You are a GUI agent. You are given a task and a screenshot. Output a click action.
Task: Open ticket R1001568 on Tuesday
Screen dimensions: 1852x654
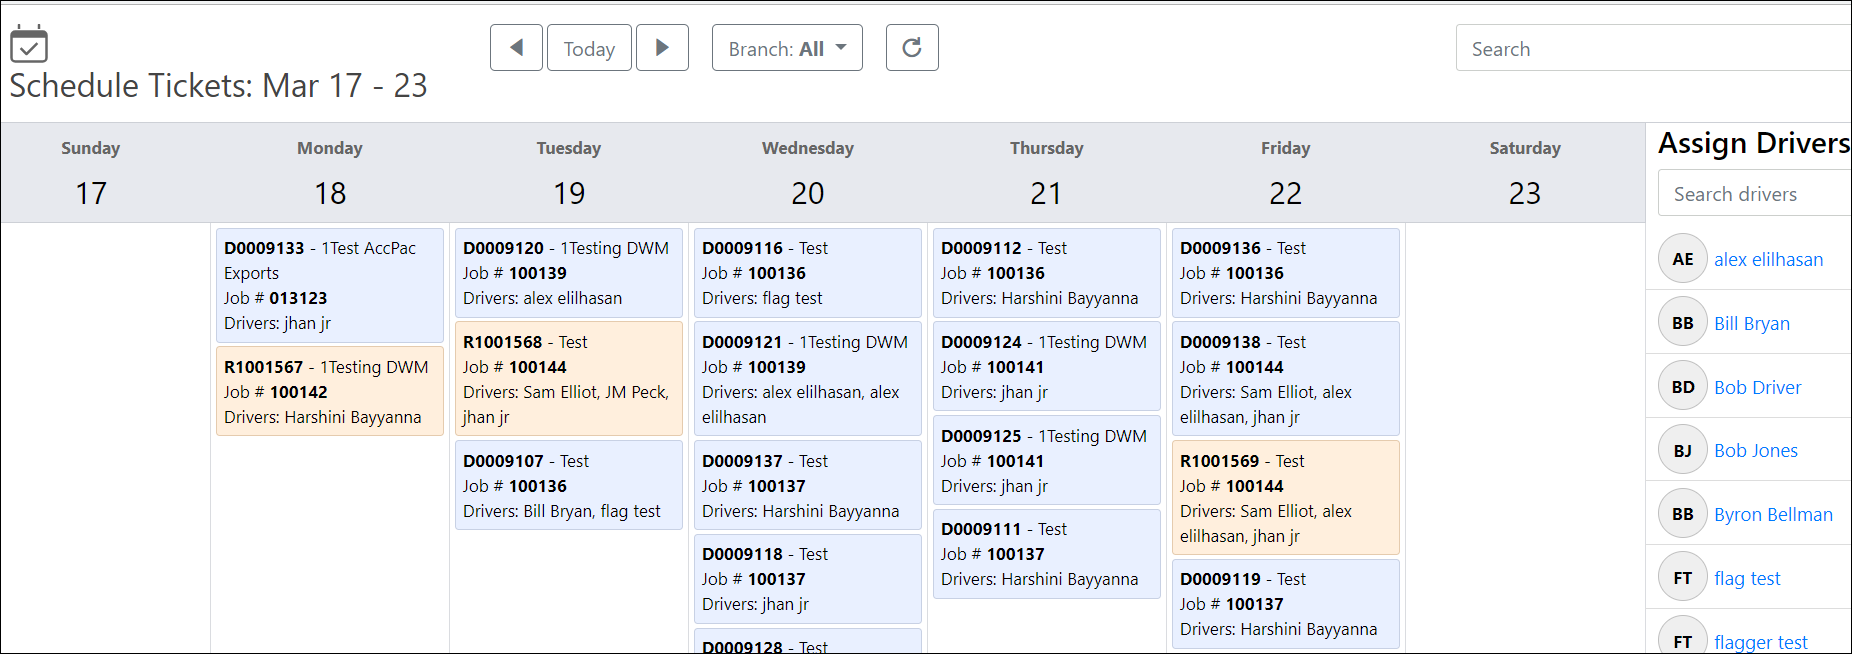(x=568, y=379)
